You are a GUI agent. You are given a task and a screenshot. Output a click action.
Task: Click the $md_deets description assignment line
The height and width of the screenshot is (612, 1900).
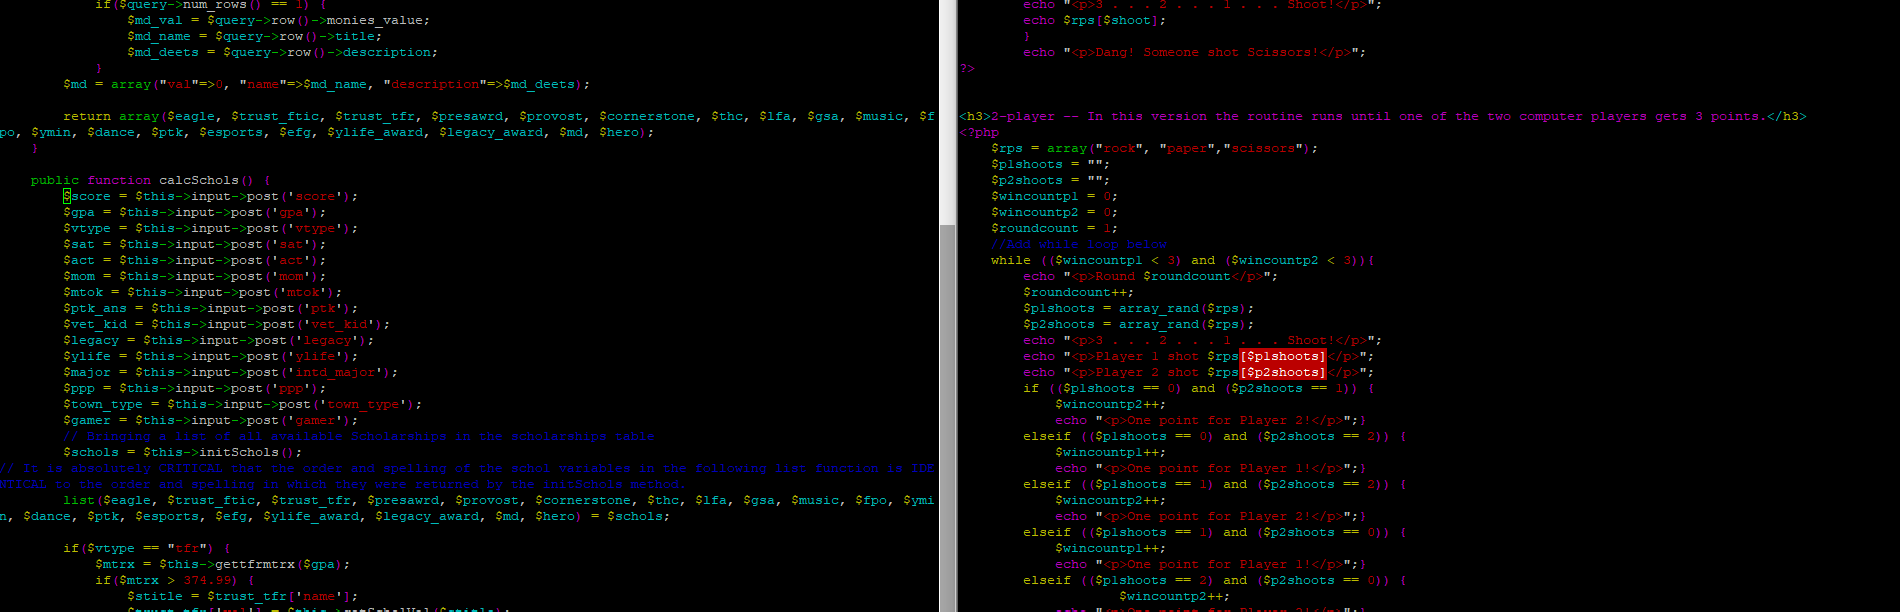282,52
